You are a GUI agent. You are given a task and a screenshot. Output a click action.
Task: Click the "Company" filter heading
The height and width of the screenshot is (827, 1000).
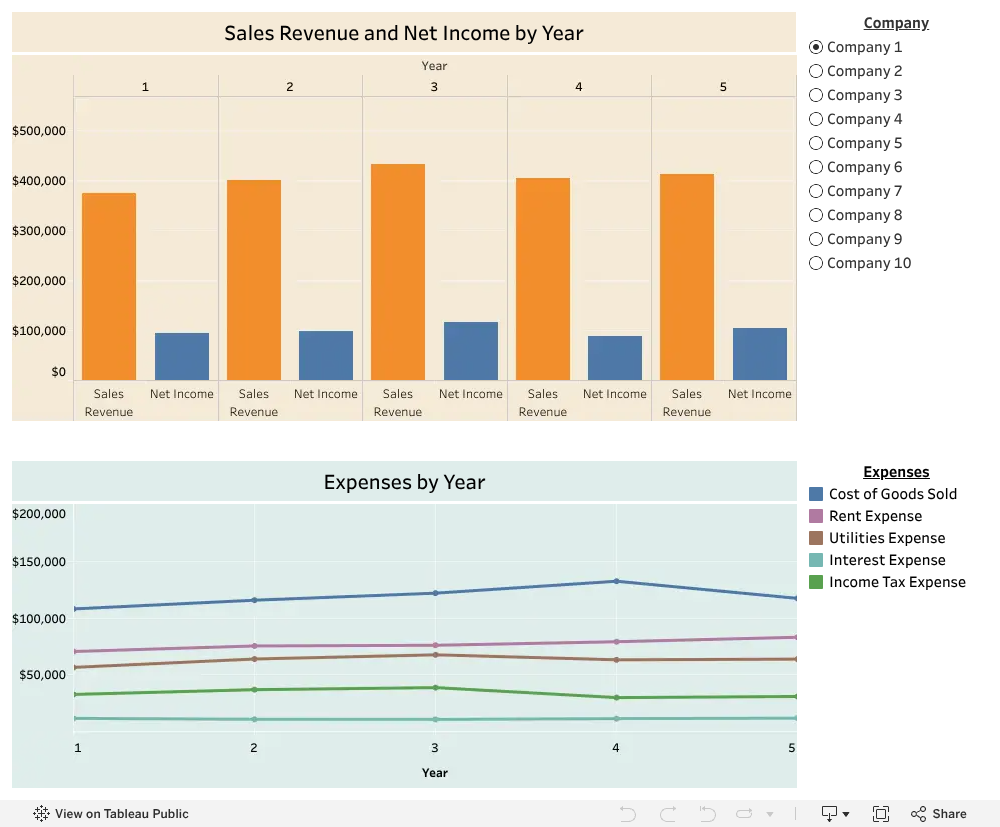tap(896, 23)
